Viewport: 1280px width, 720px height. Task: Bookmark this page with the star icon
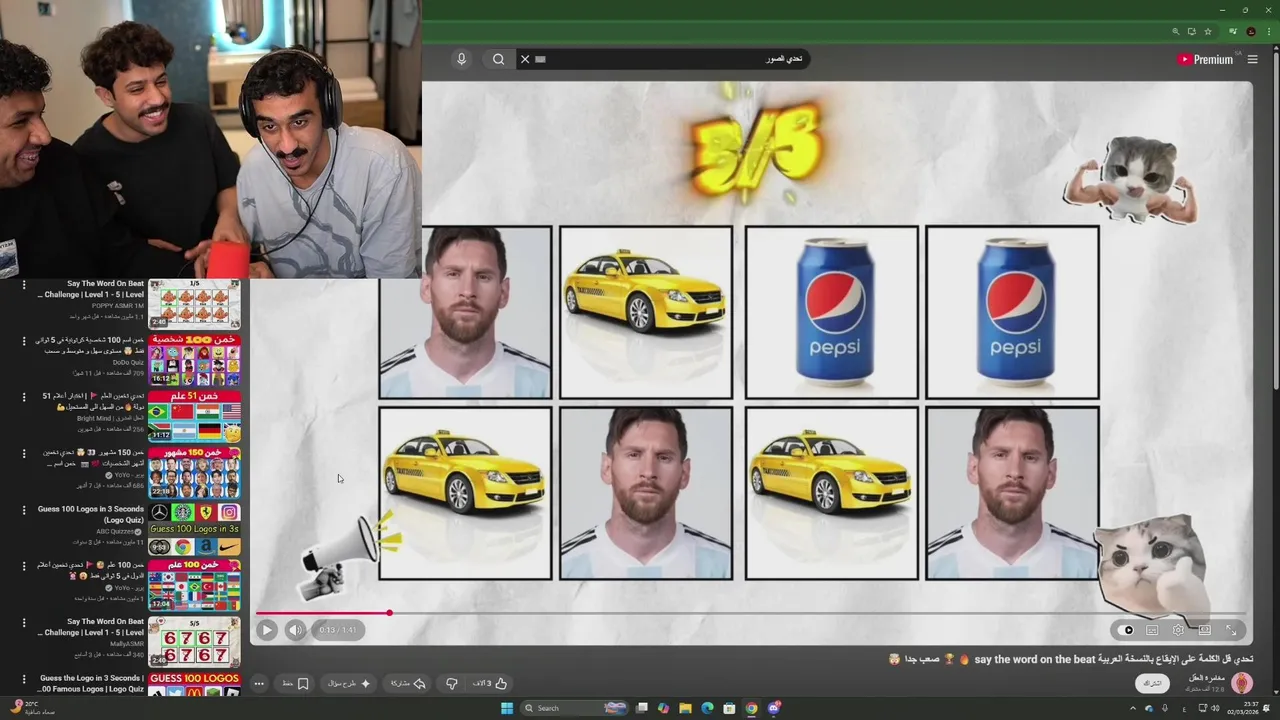1208,32
